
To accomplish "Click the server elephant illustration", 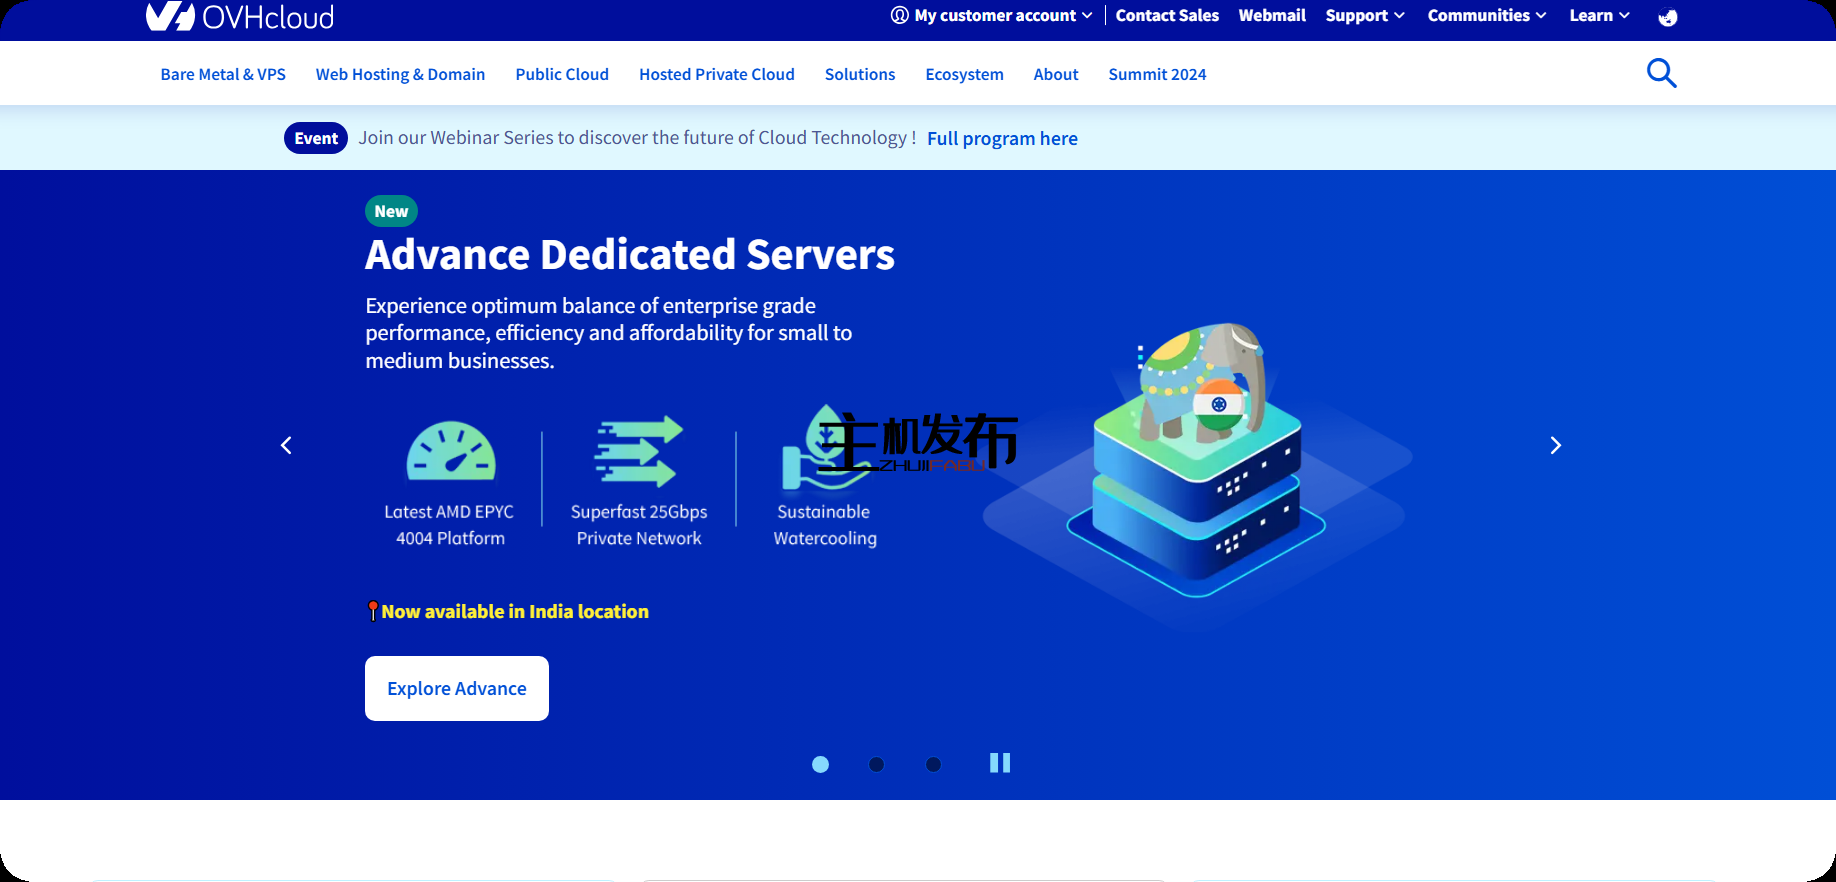I will click(1196, 460).
